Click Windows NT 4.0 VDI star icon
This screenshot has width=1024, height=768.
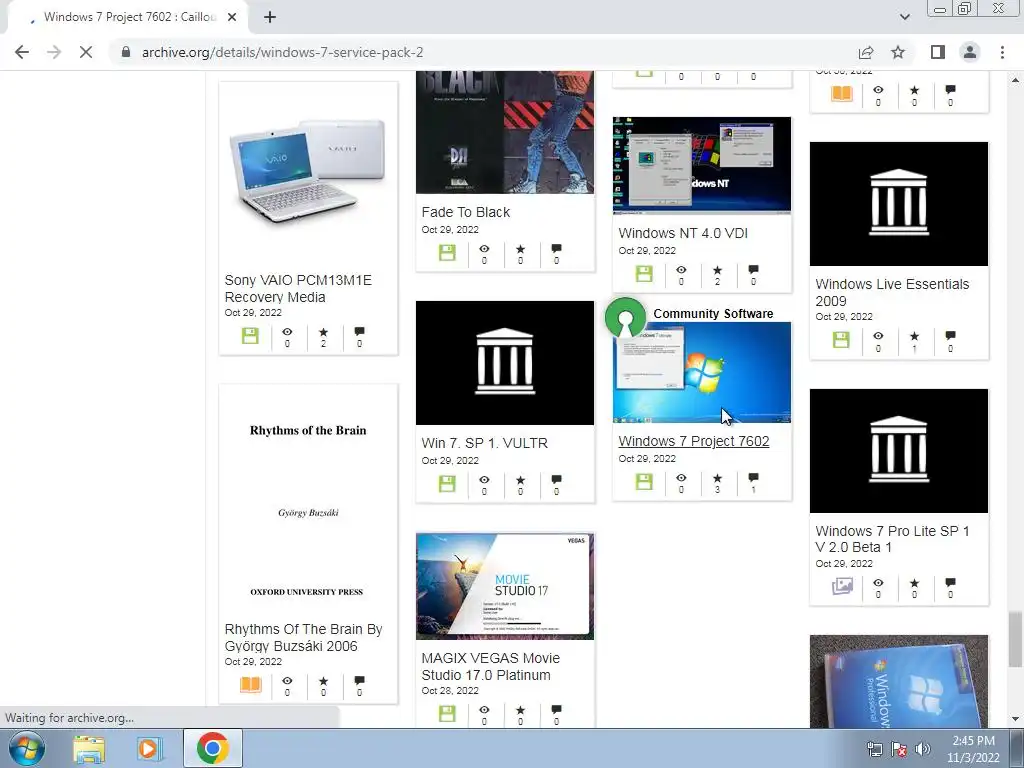[x=717, y=270]
